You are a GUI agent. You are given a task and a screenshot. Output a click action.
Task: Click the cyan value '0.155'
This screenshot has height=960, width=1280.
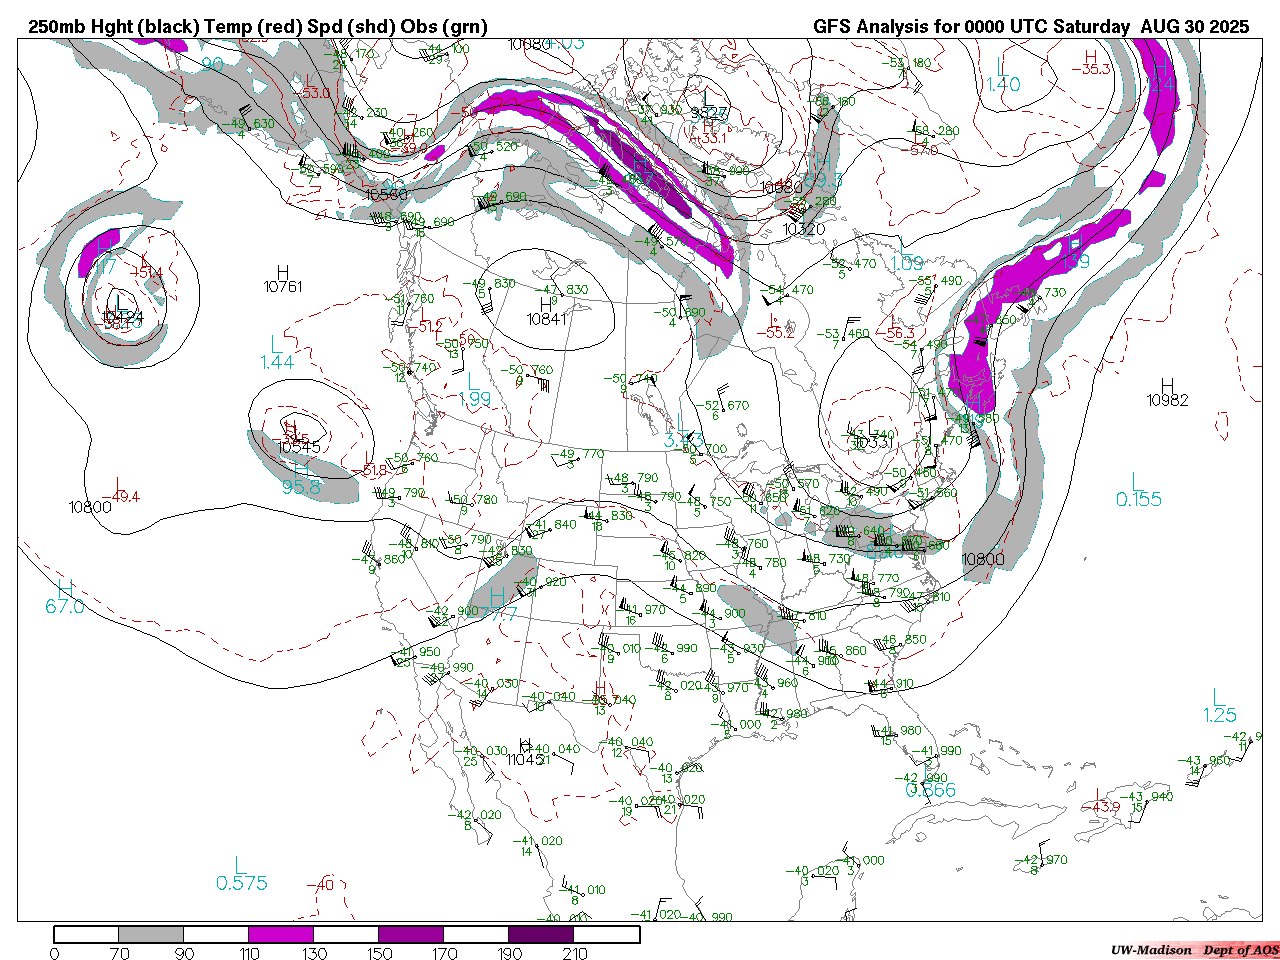pyautogui.click(x=1139, y=499)
